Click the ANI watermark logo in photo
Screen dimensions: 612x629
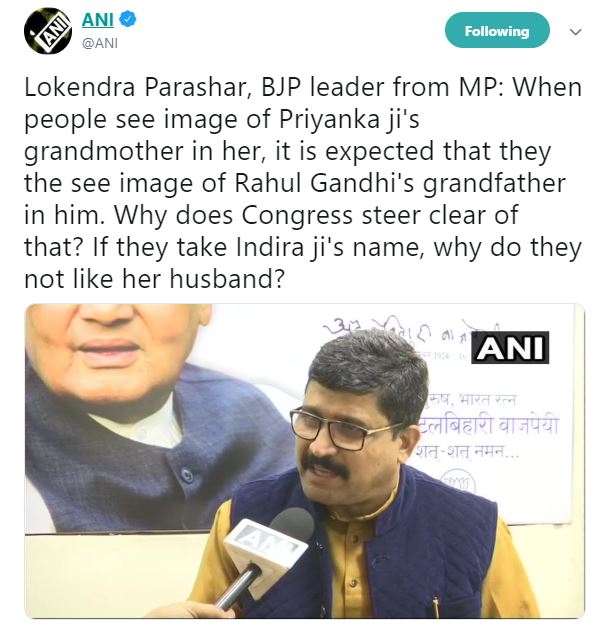pyautogui.click(x=510, y=348)
